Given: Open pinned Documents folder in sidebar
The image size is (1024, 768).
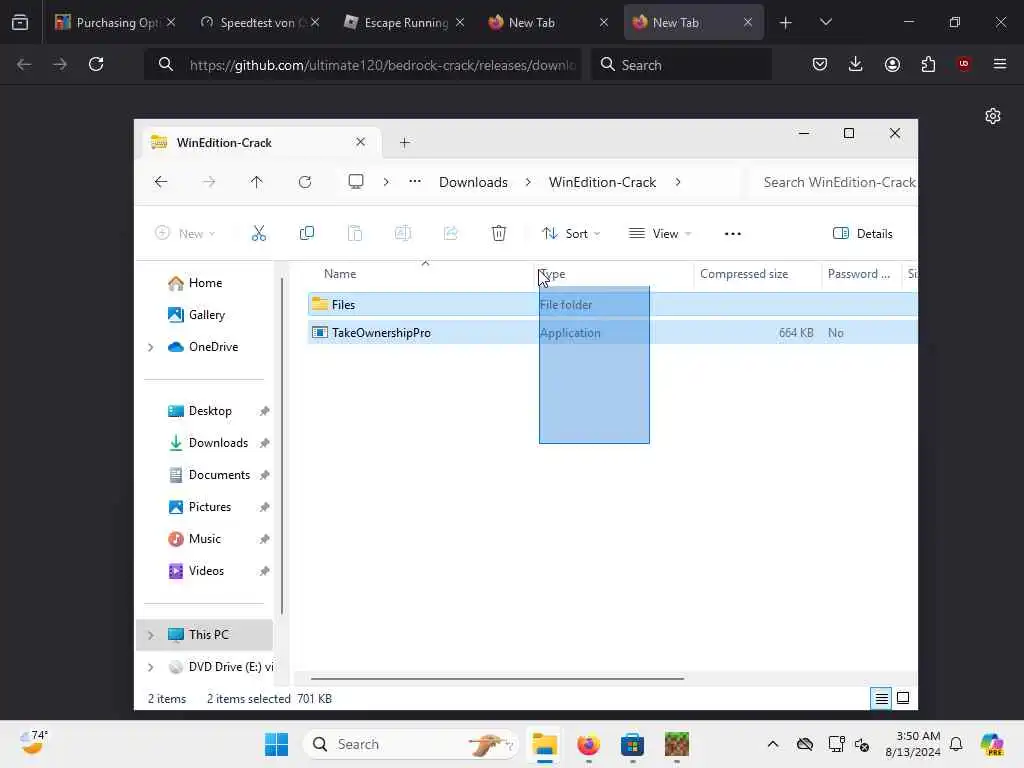Looking at the screenshot, I should click(x=219, y=475).
